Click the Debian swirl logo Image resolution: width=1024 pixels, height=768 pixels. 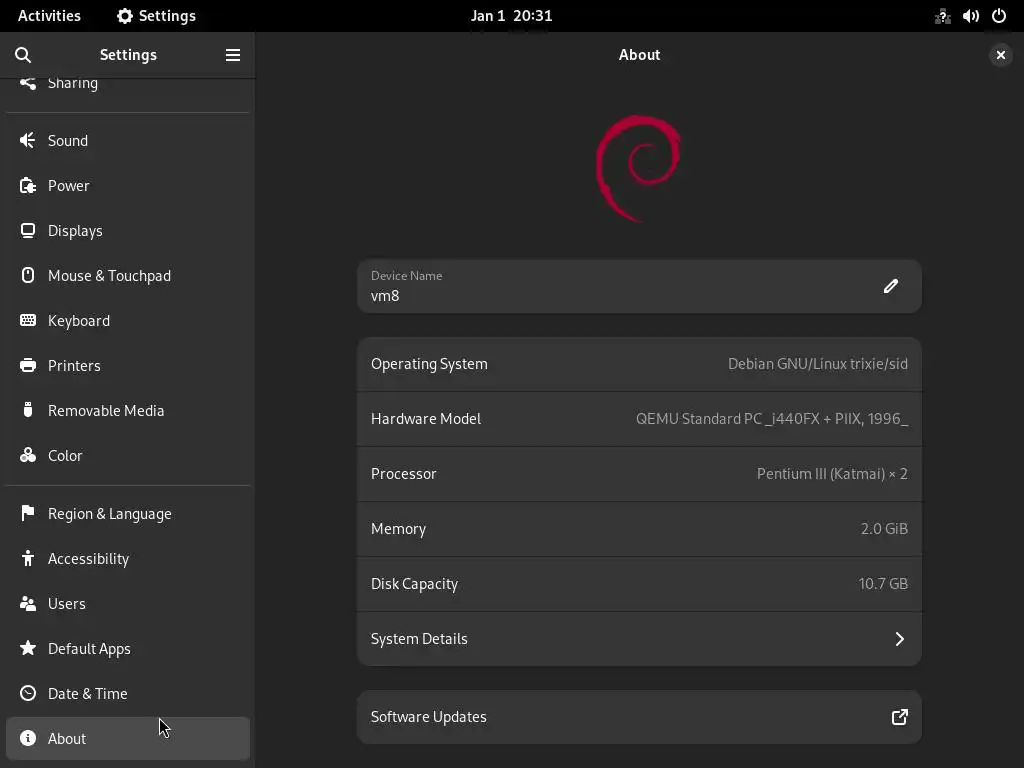(638, 168)
